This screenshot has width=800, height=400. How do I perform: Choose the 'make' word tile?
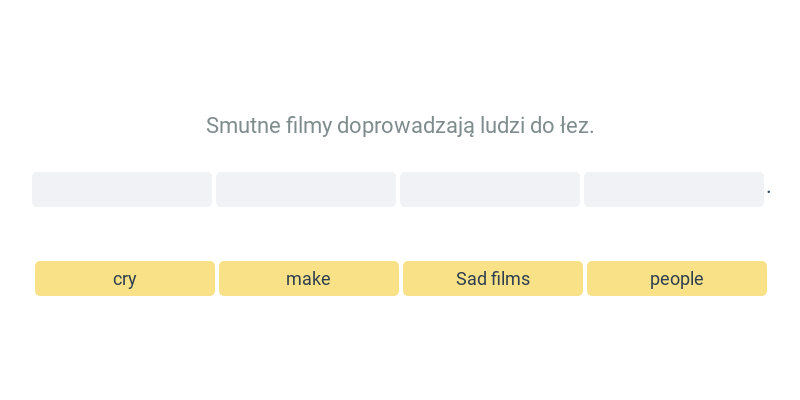pos(309,279)
